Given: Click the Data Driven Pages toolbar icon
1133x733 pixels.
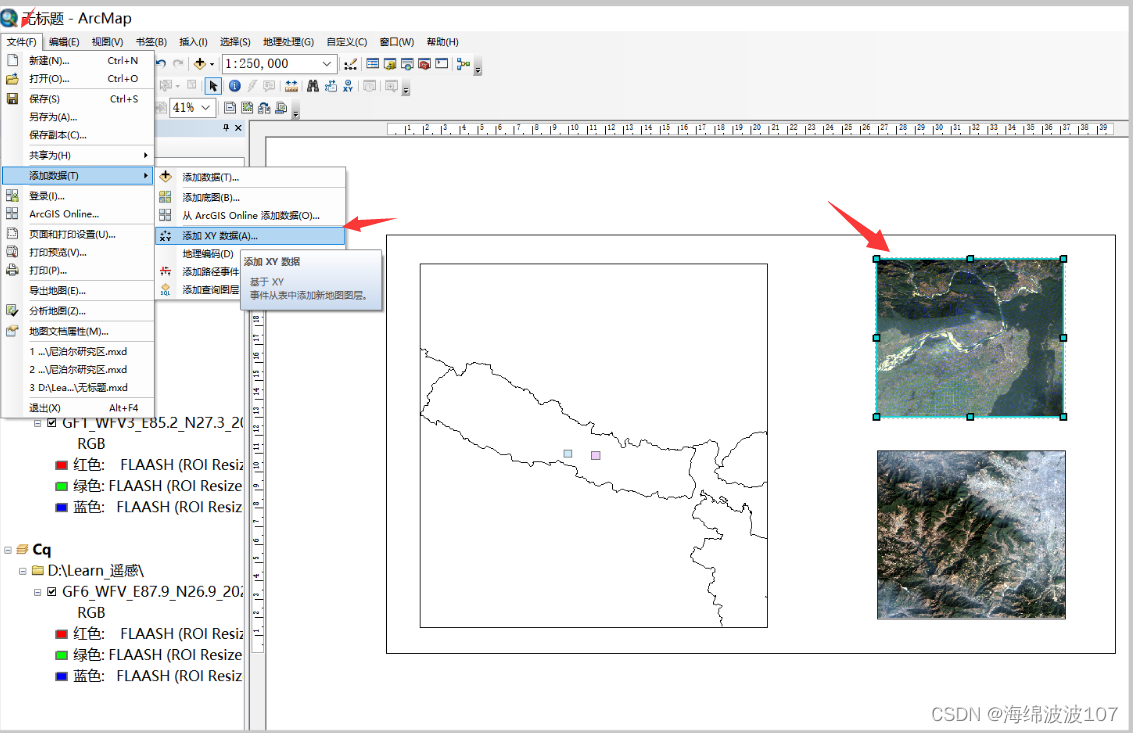Looking at the screenshot, I should pyautogui.click(x=281, y=108).
